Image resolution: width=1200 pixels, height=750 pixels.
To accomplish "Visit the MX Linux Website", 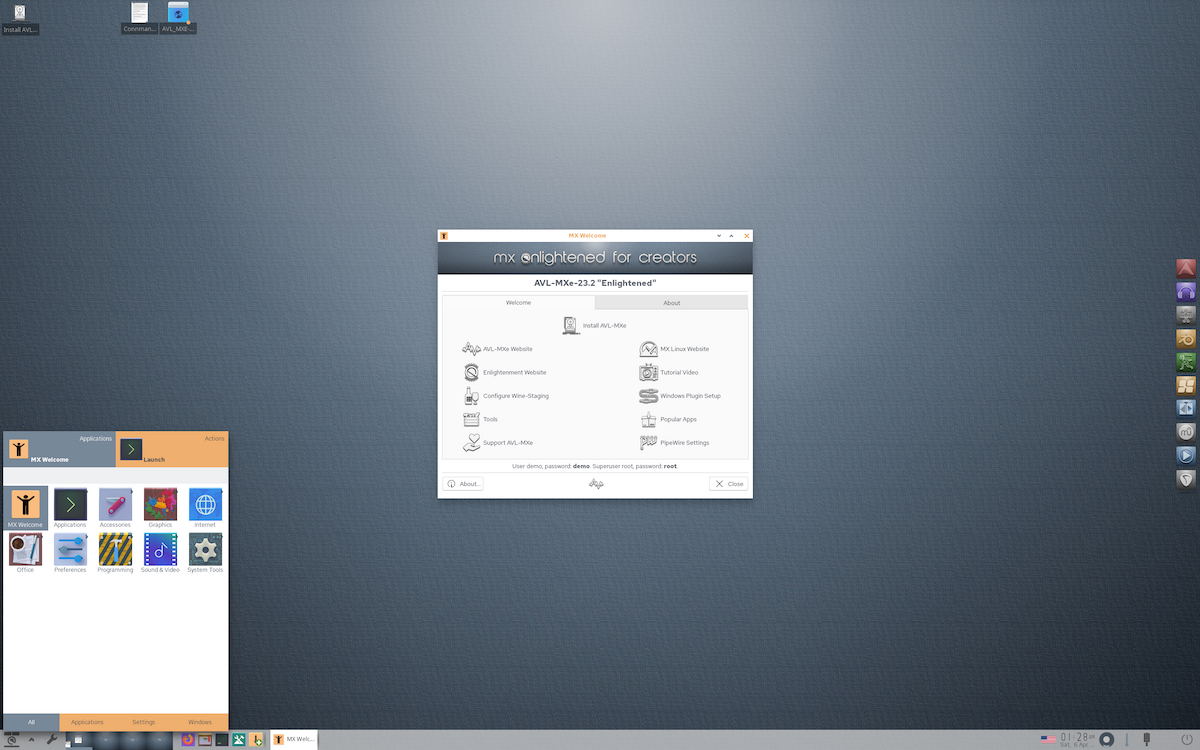I will [x=675, y=349].
